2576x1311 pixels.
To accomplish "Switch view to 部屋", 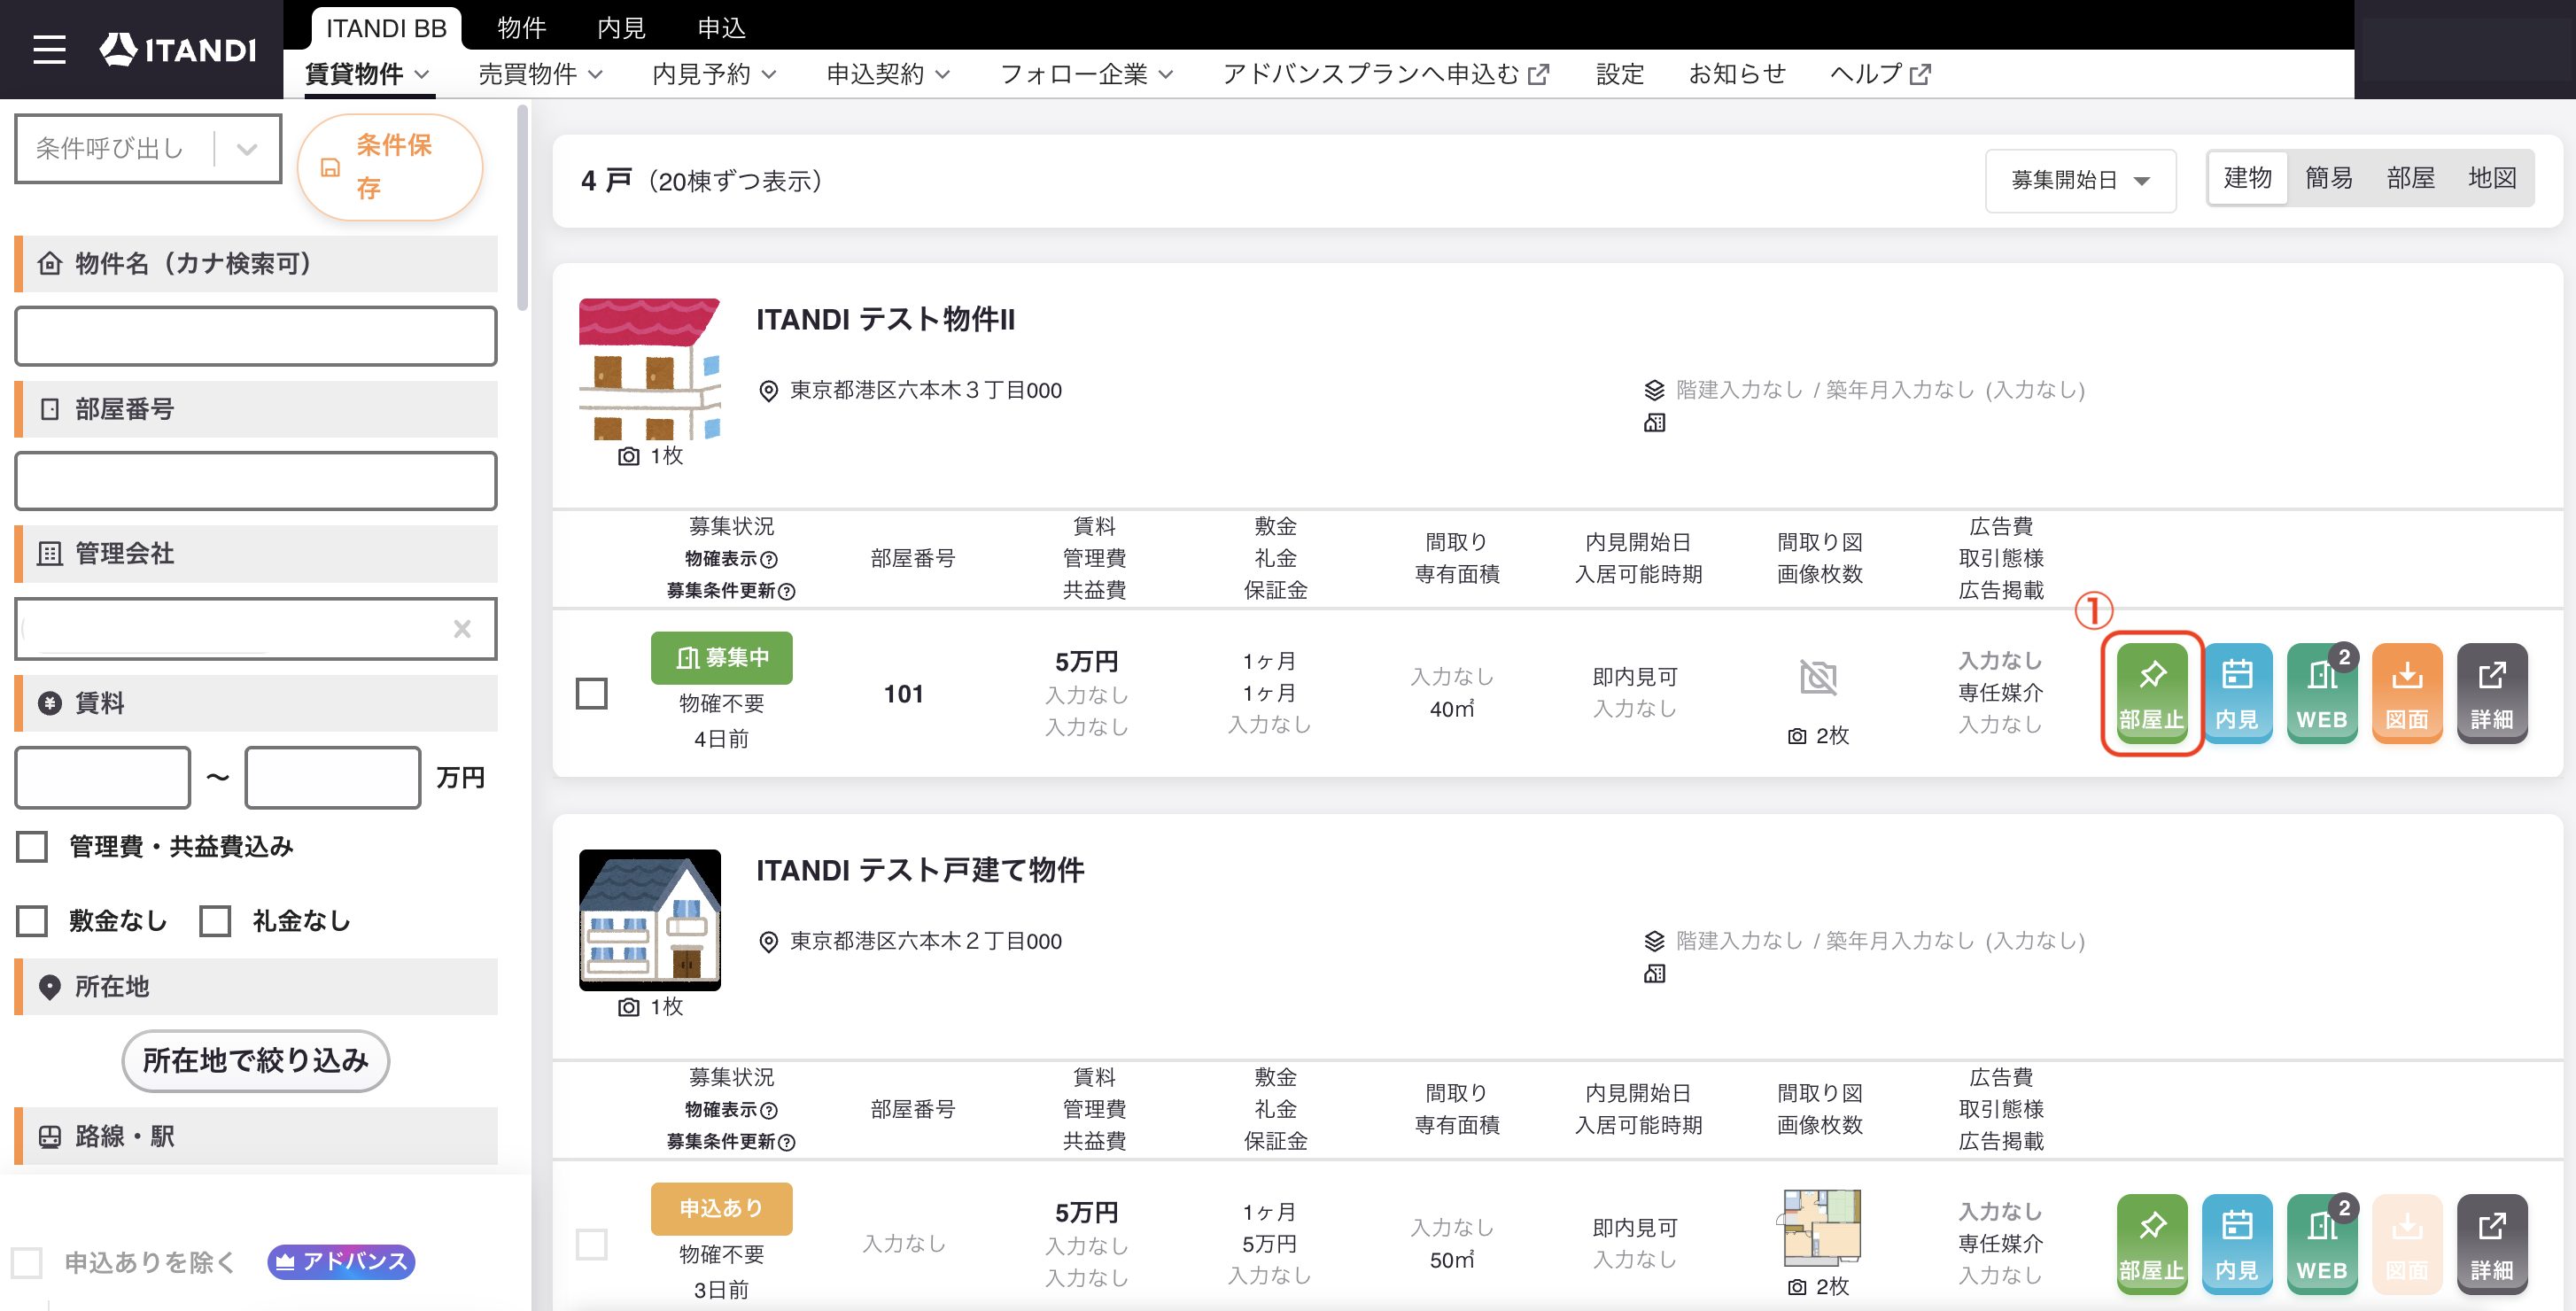I will coord(2410,178).
